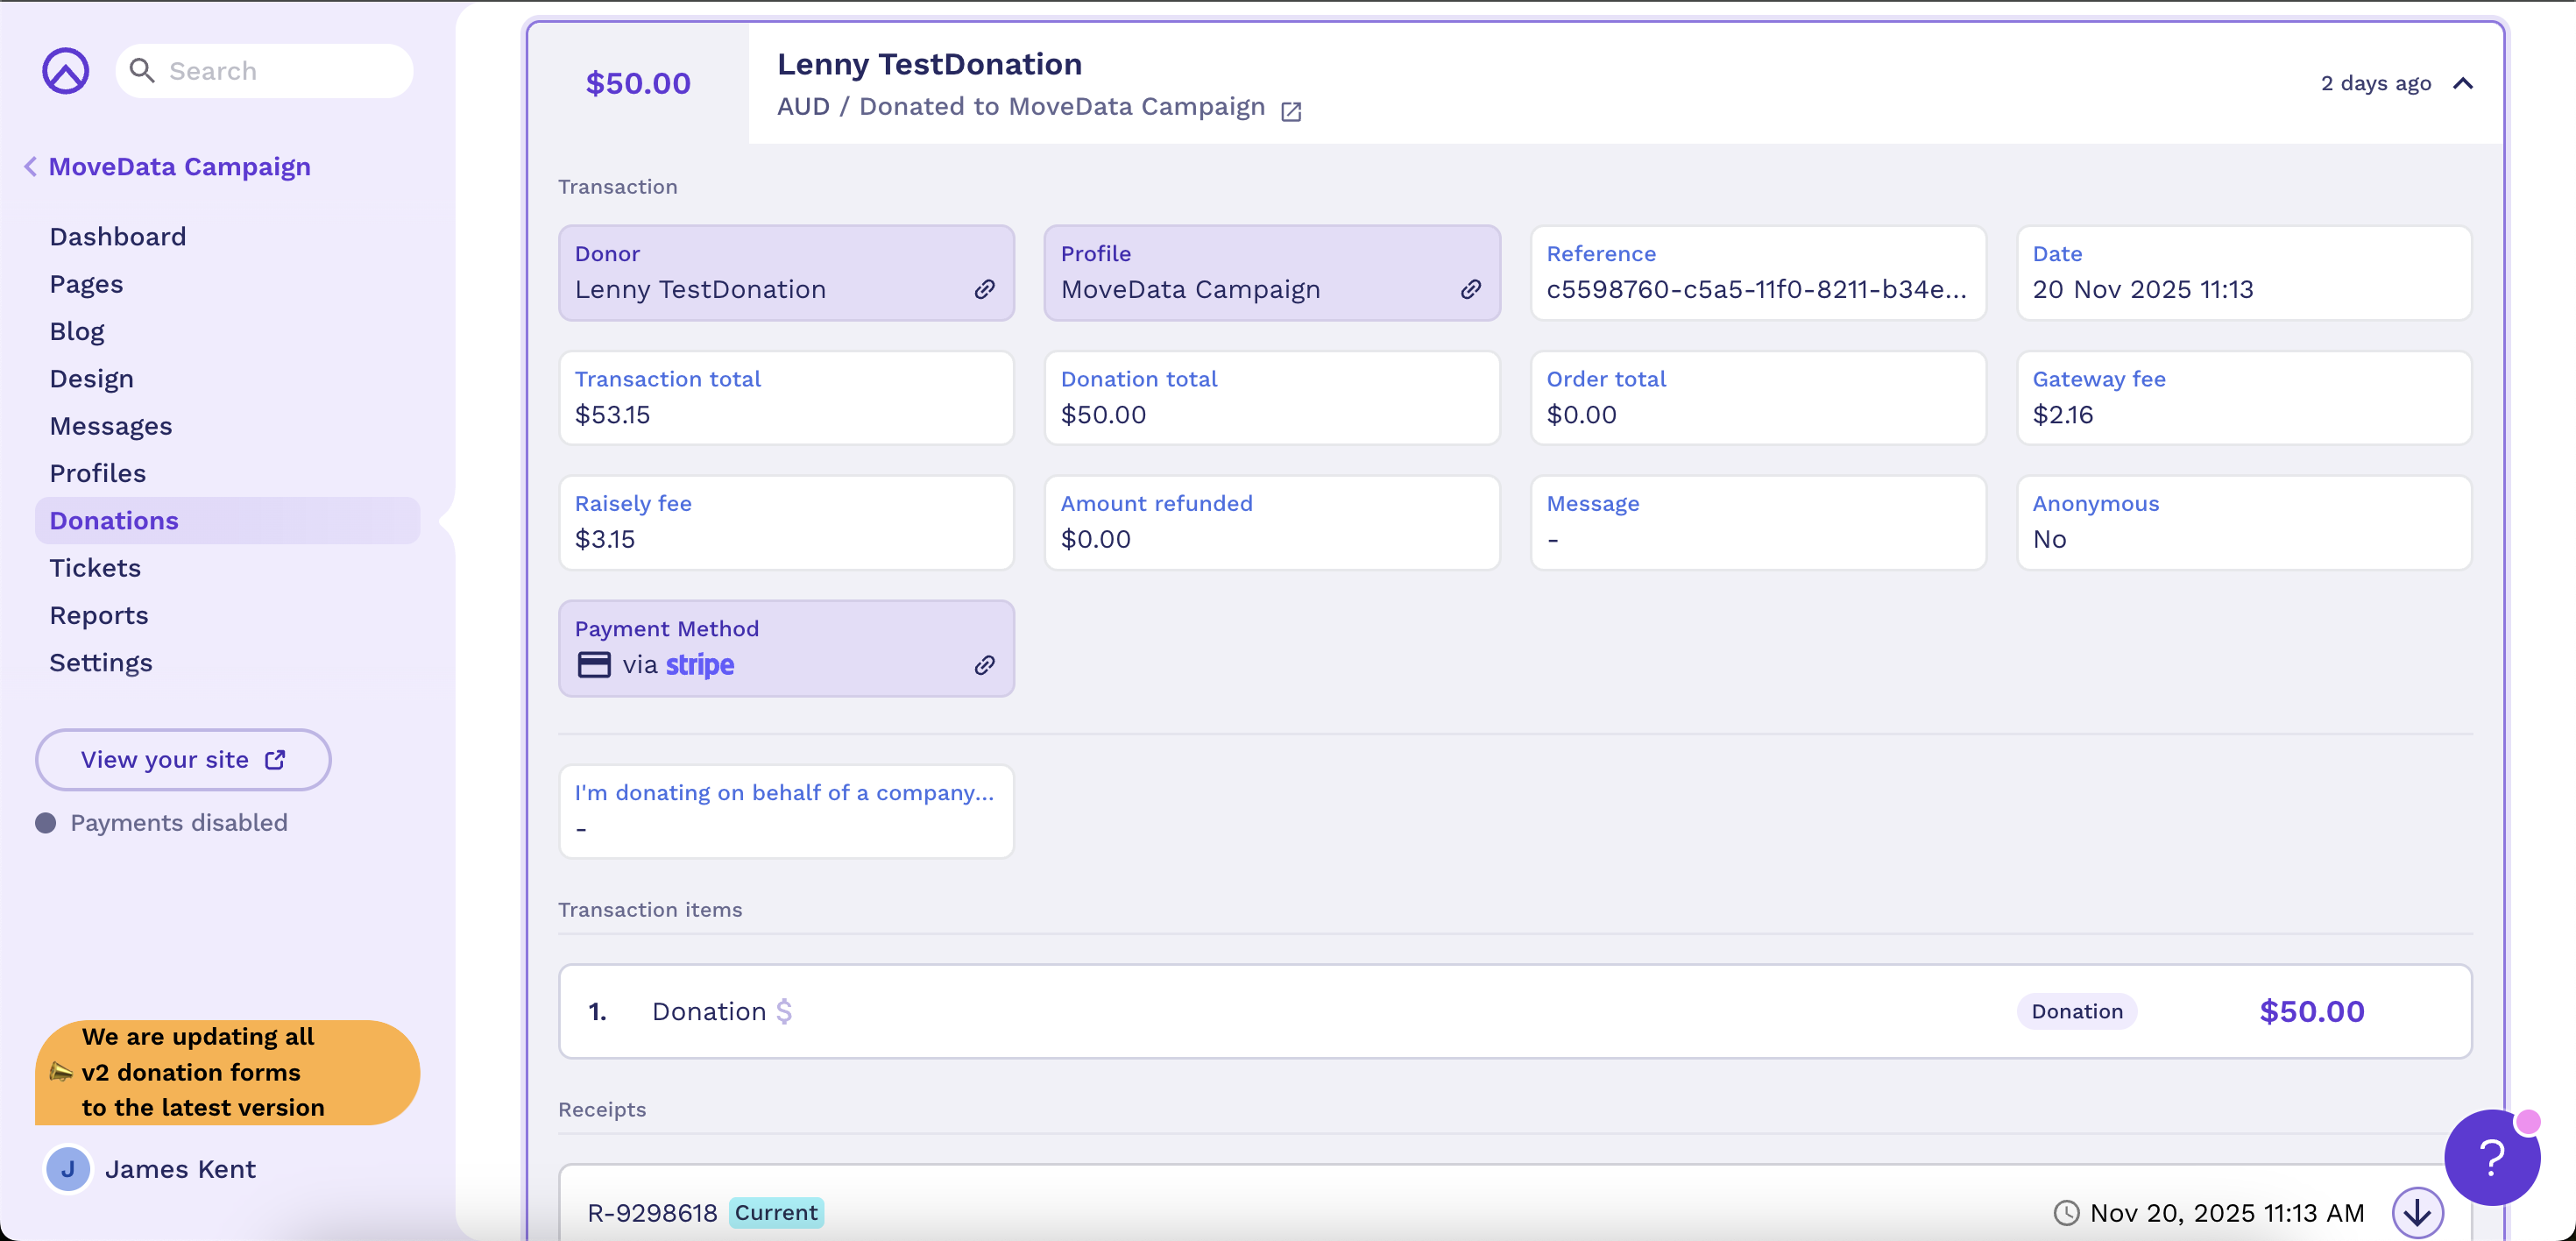Expand the truncated Reference value
The image size is (2576, 1241).
pos(1757,289)
